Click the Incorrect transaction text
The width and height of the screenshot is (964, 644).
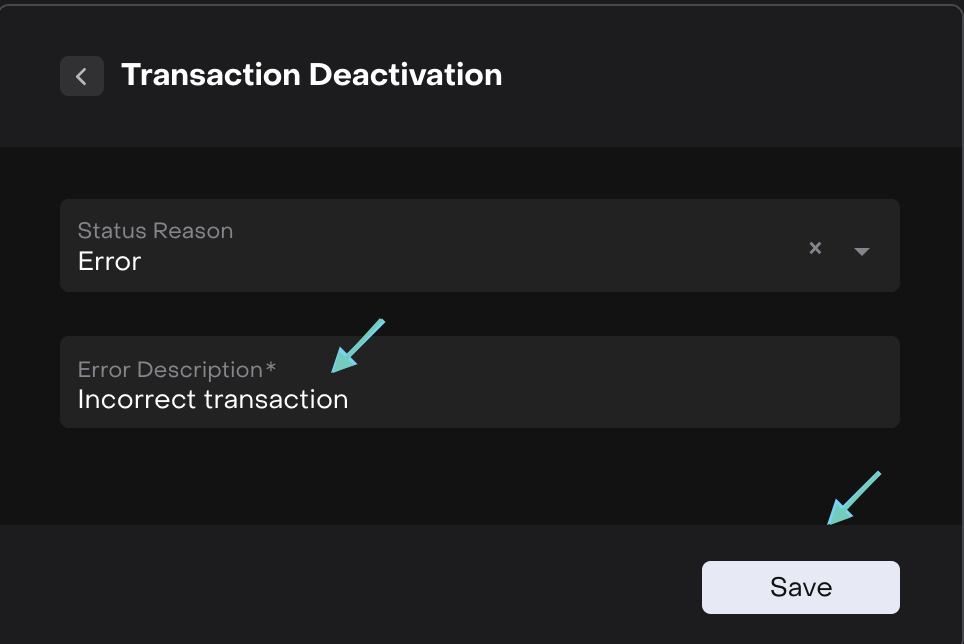coord(212,400)
